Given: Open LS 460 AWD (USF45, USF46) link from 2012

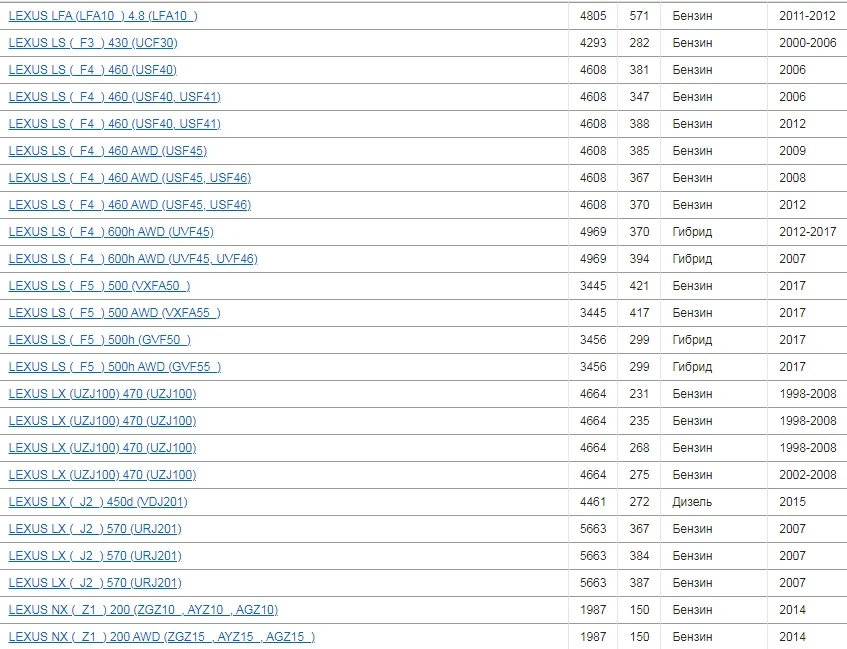Looking at the screenshot, I should [130, 205].
